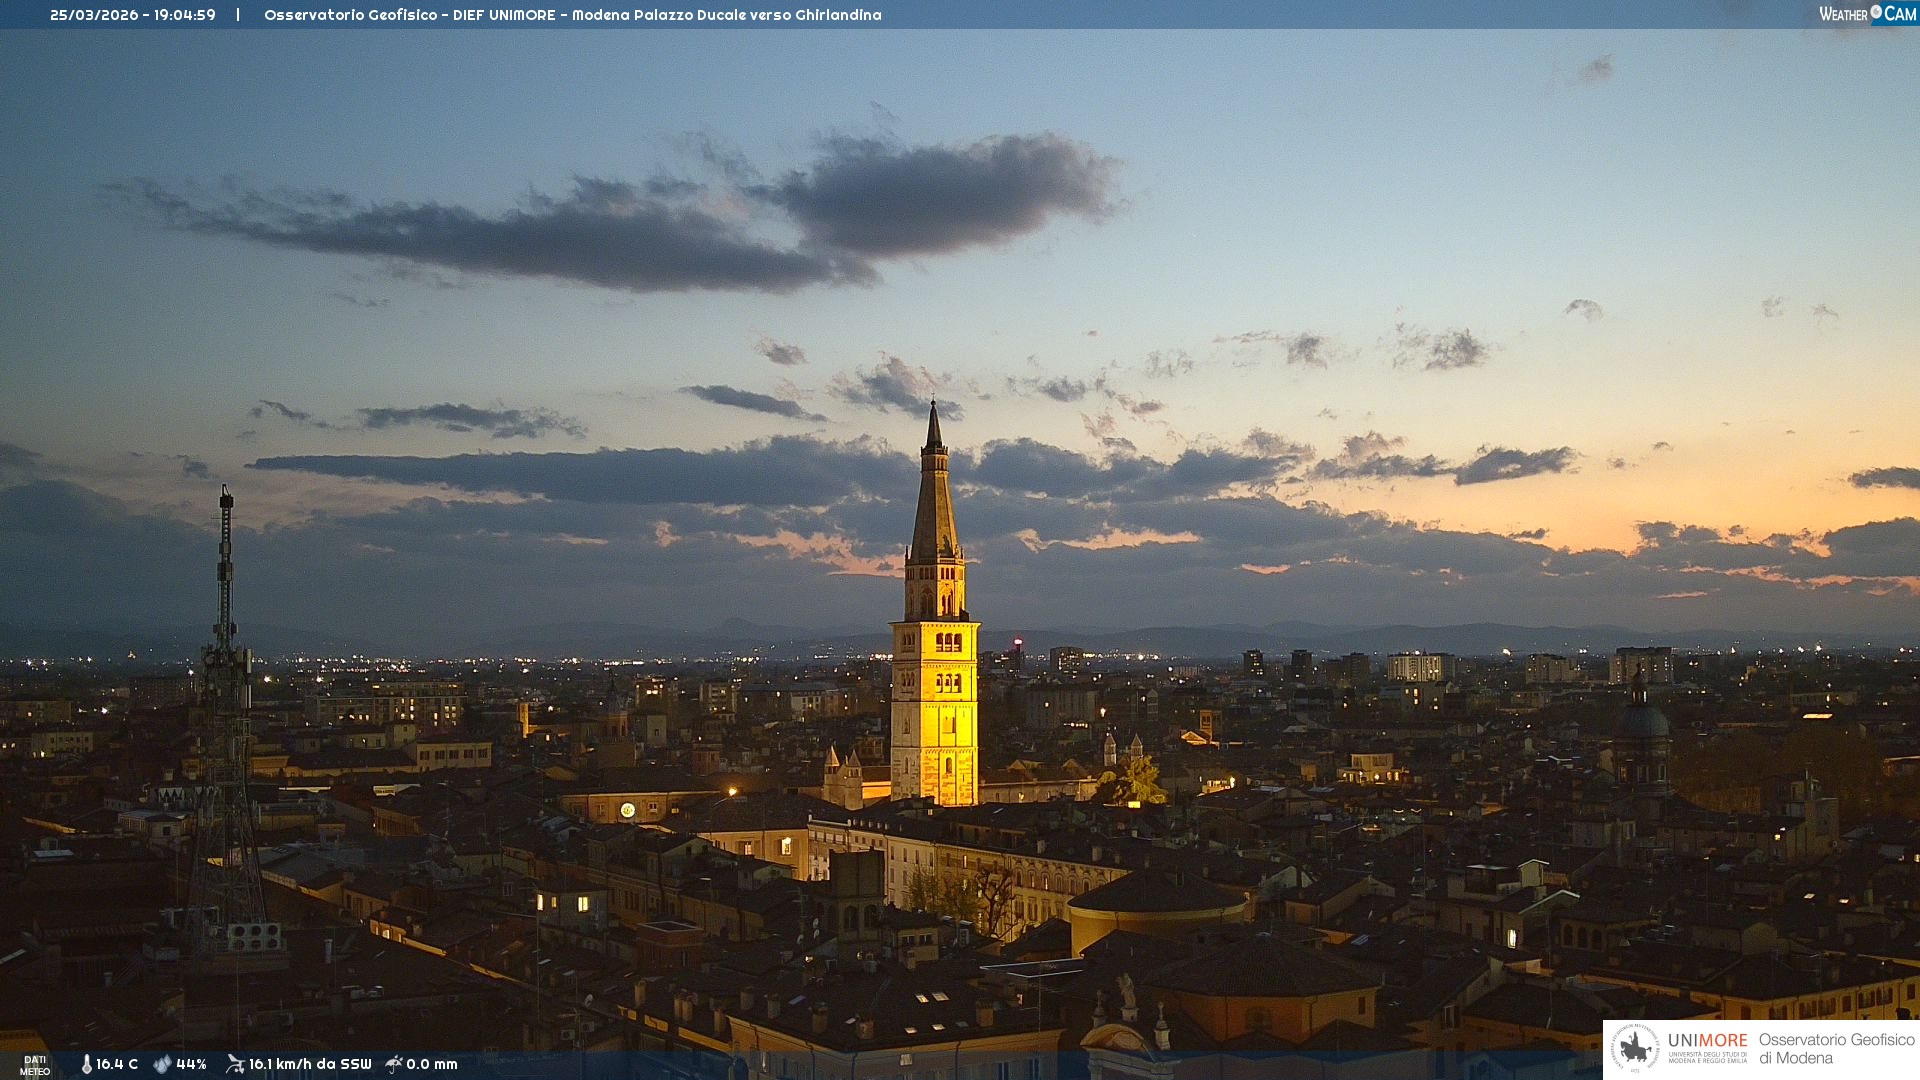Click the UNIMORE university seal emblem

click(1635, 1049)
